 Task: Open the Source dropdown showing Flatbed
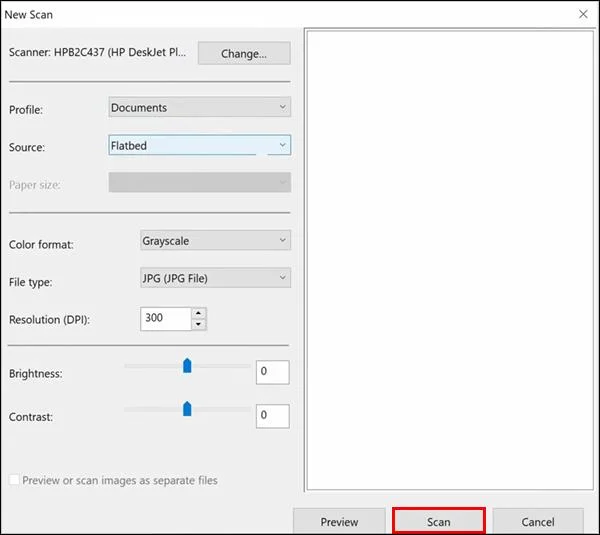click(199, 145)
